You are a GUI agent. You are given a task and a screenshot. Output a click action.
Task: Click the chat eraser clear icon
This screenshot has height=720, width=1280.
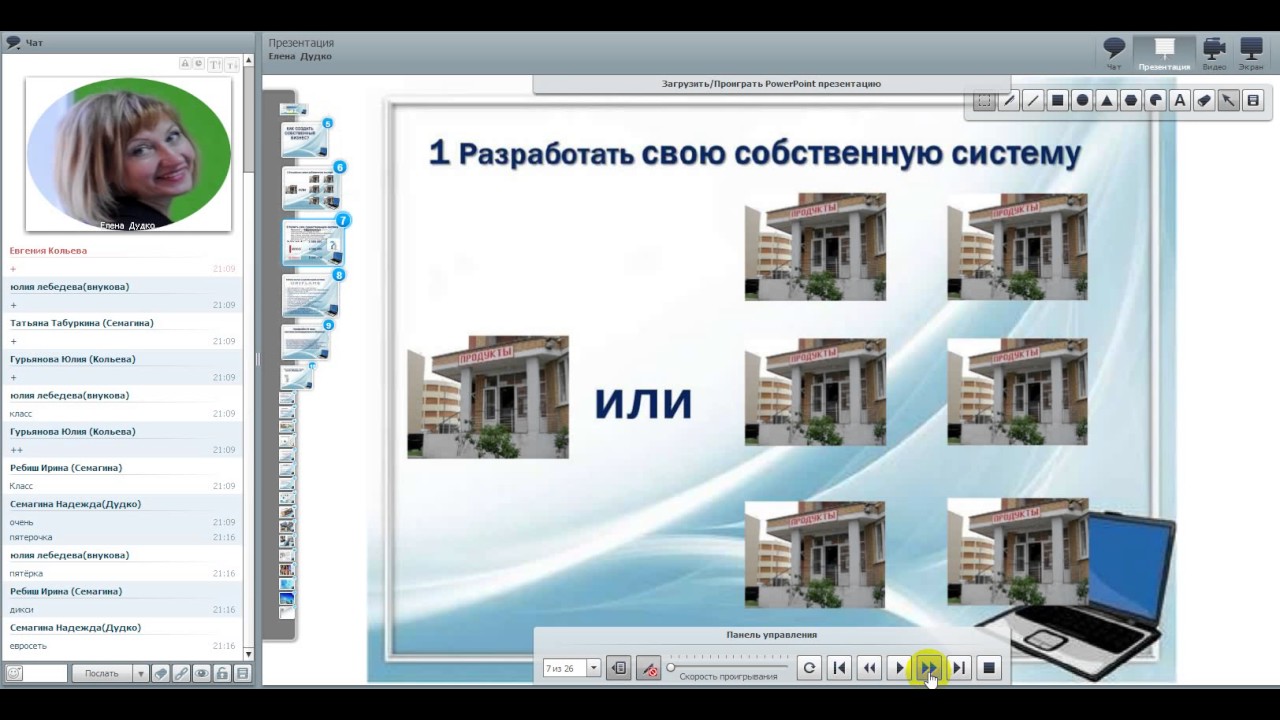pos(160,674)
